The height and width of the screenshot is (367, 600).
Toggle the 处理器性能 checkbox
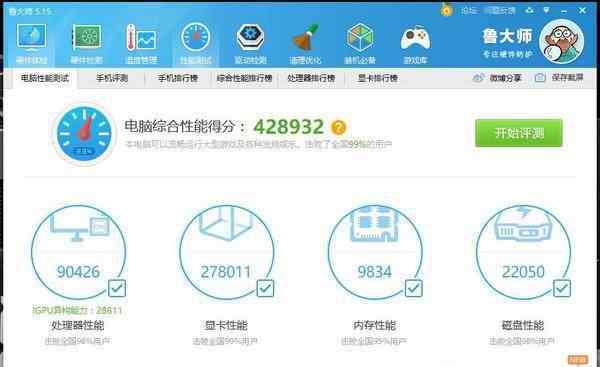117,289
